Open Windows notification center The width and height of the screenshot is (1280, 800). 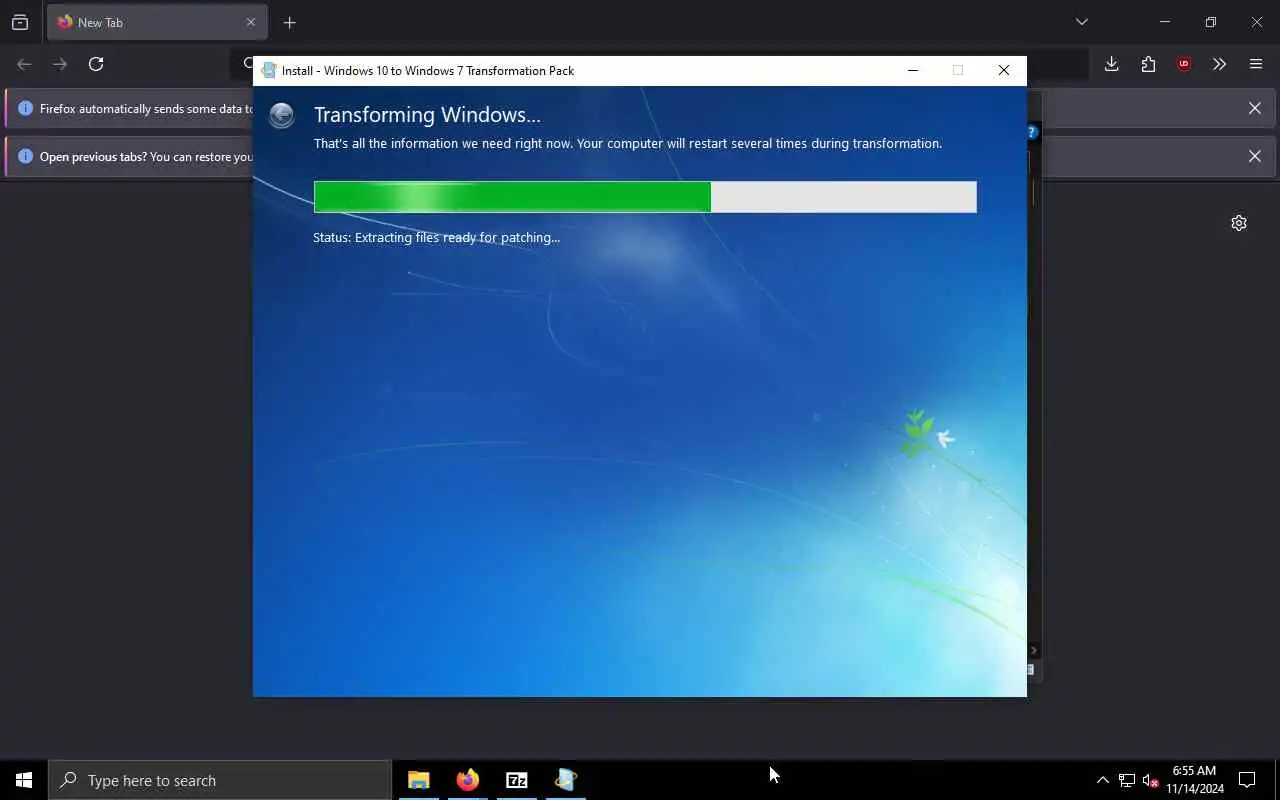(x=1247, y=780)
